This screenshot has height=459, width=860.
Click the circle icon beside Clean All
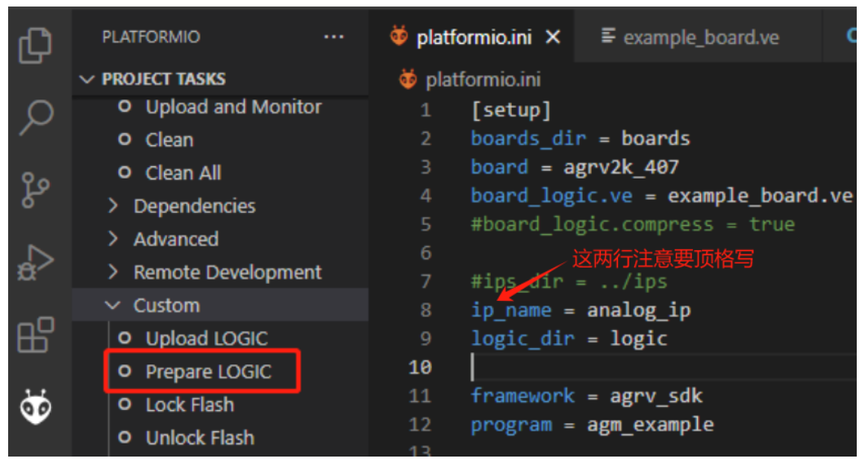pyautogui.click(x=125, y=173)
